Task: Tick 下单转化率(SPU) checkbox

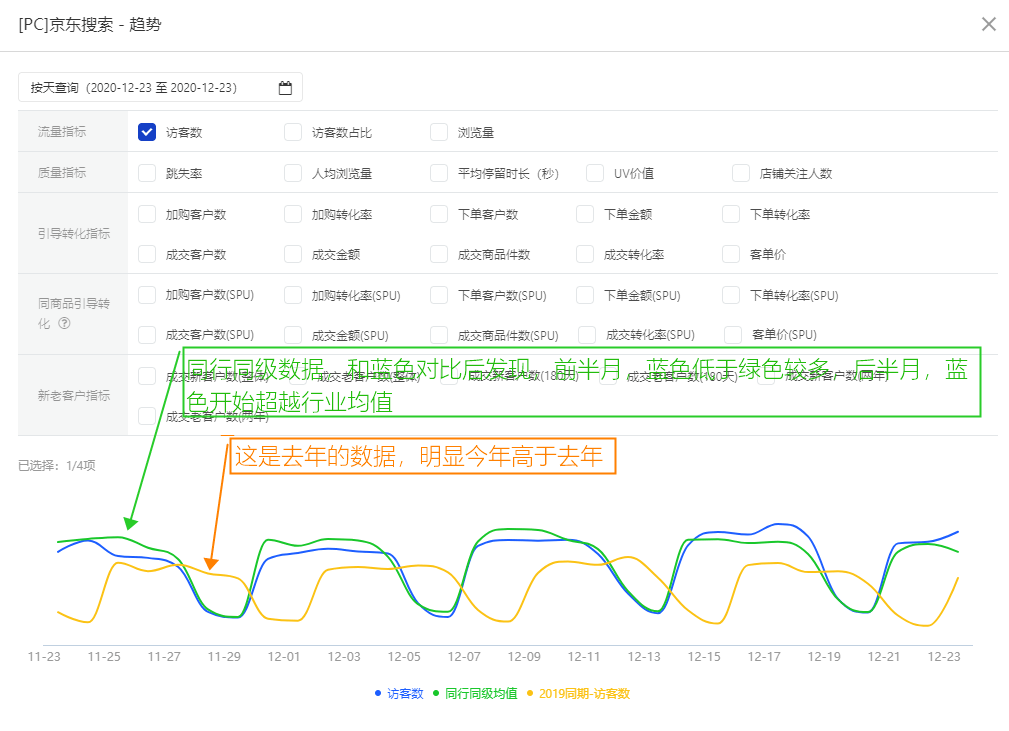Action: 731,295
